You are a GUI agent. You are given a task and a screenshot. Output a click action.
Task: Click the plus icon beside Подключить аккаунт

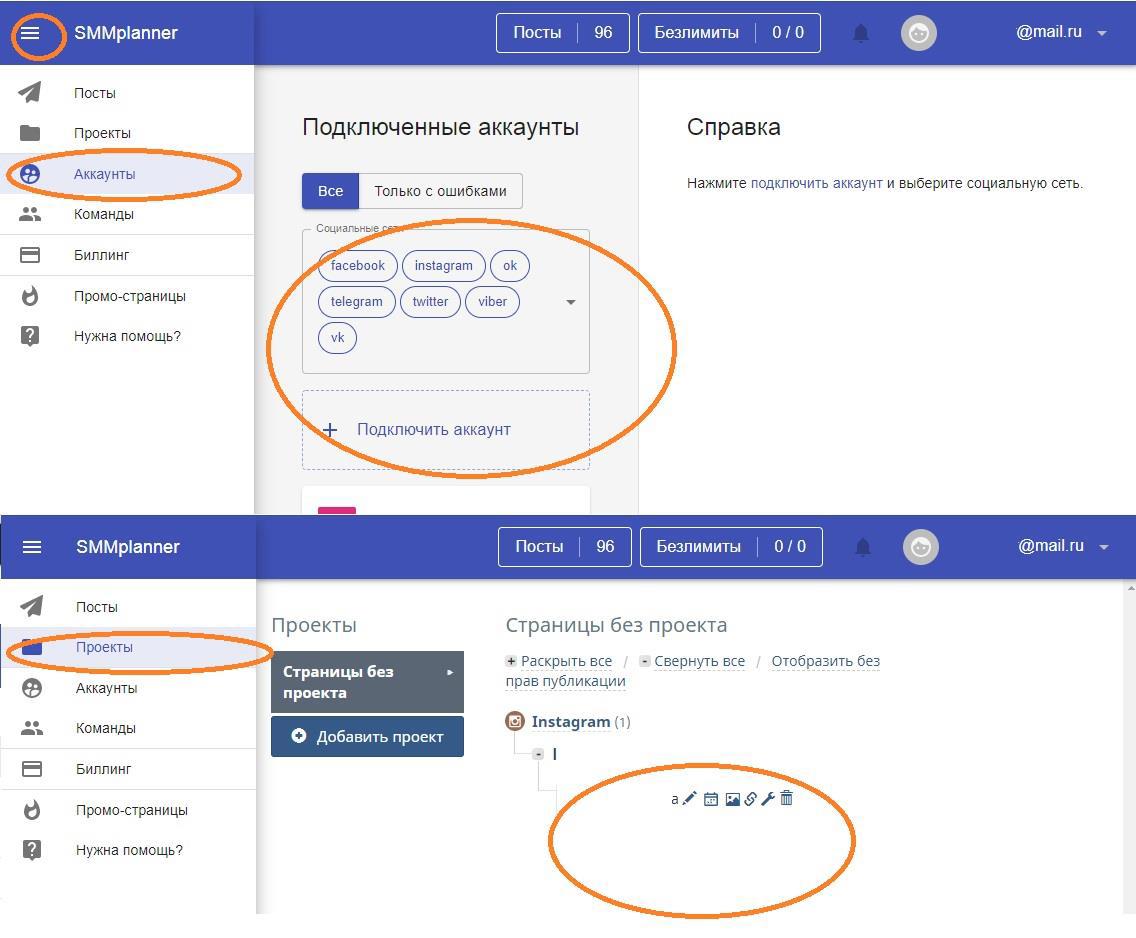[330, 430]
